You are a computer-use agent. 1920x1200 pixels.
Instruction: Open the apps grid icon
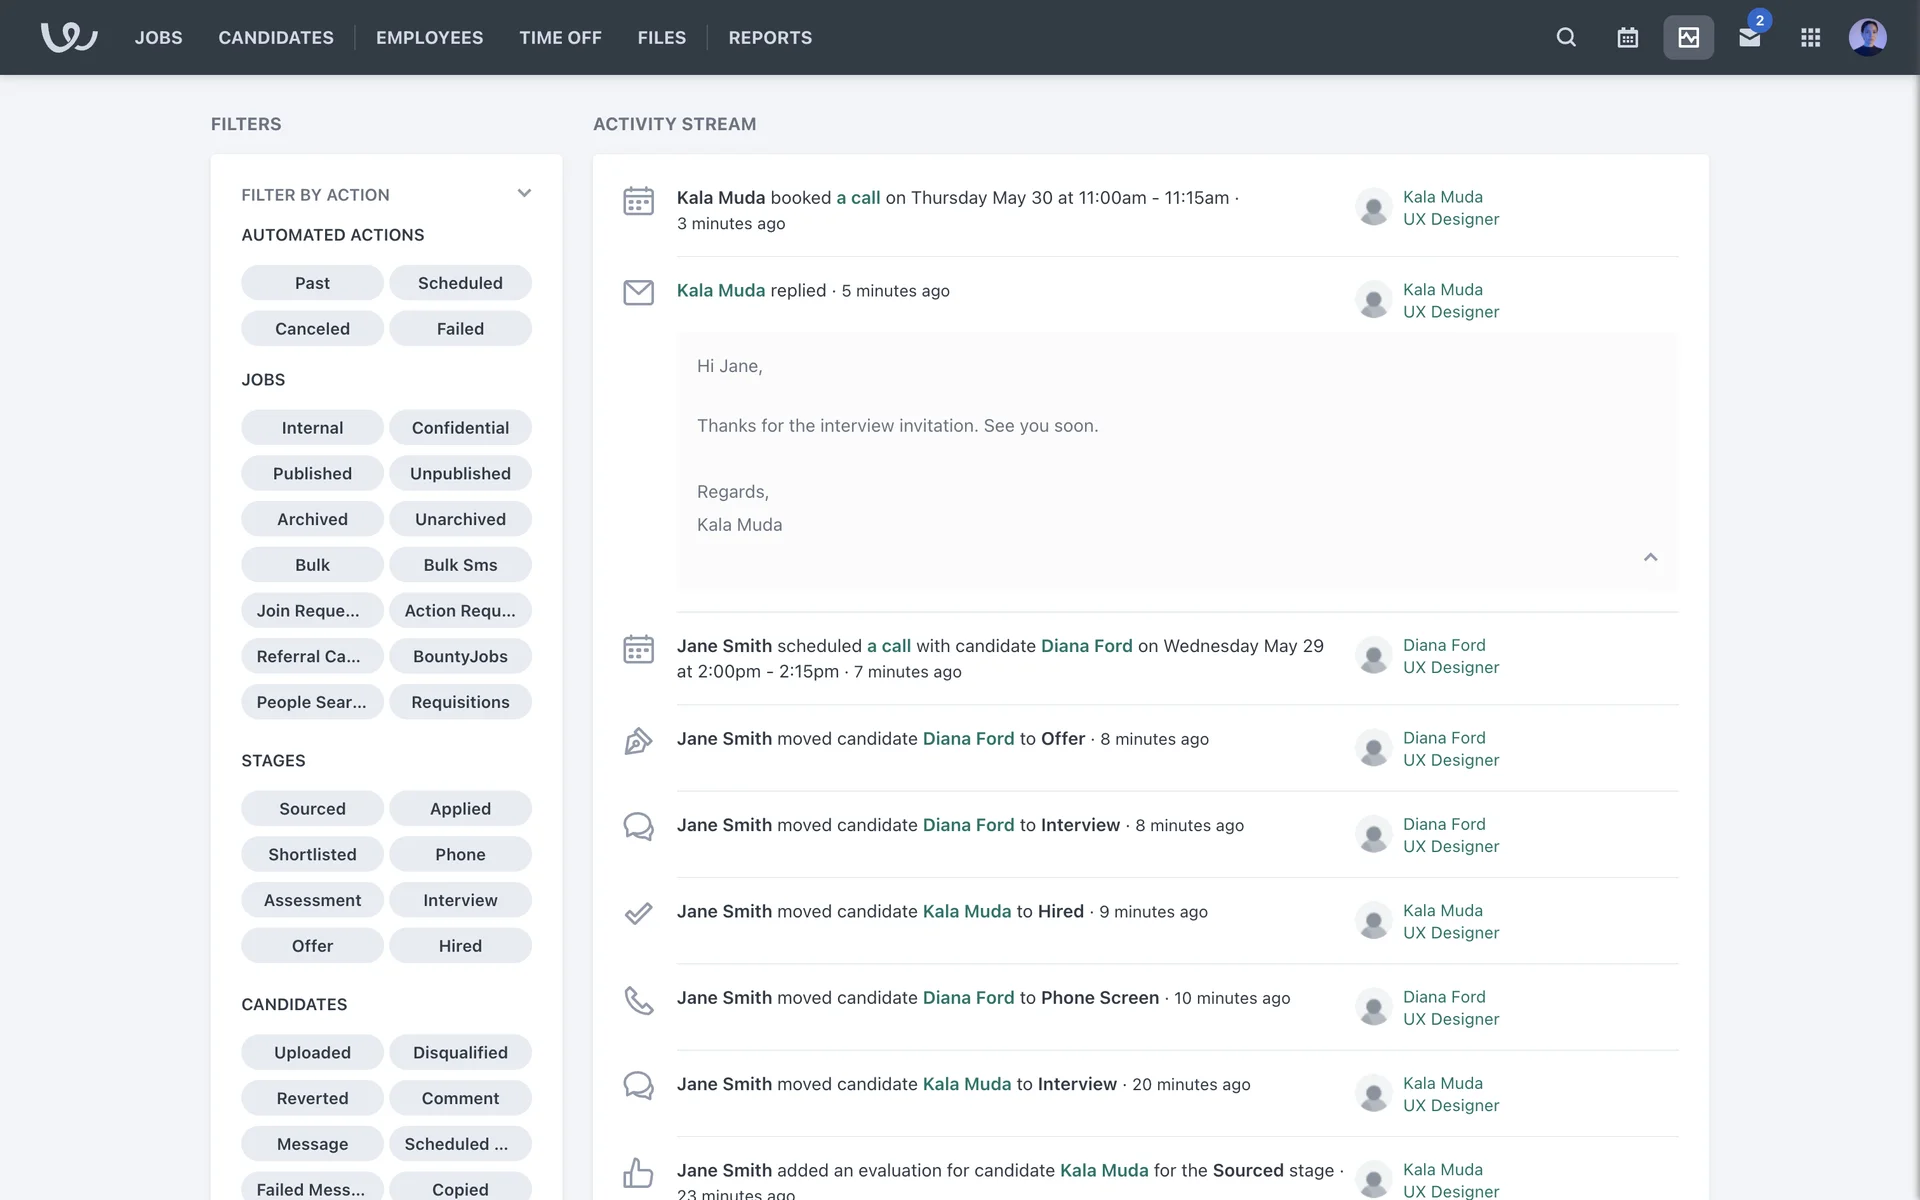[1810, 37]
